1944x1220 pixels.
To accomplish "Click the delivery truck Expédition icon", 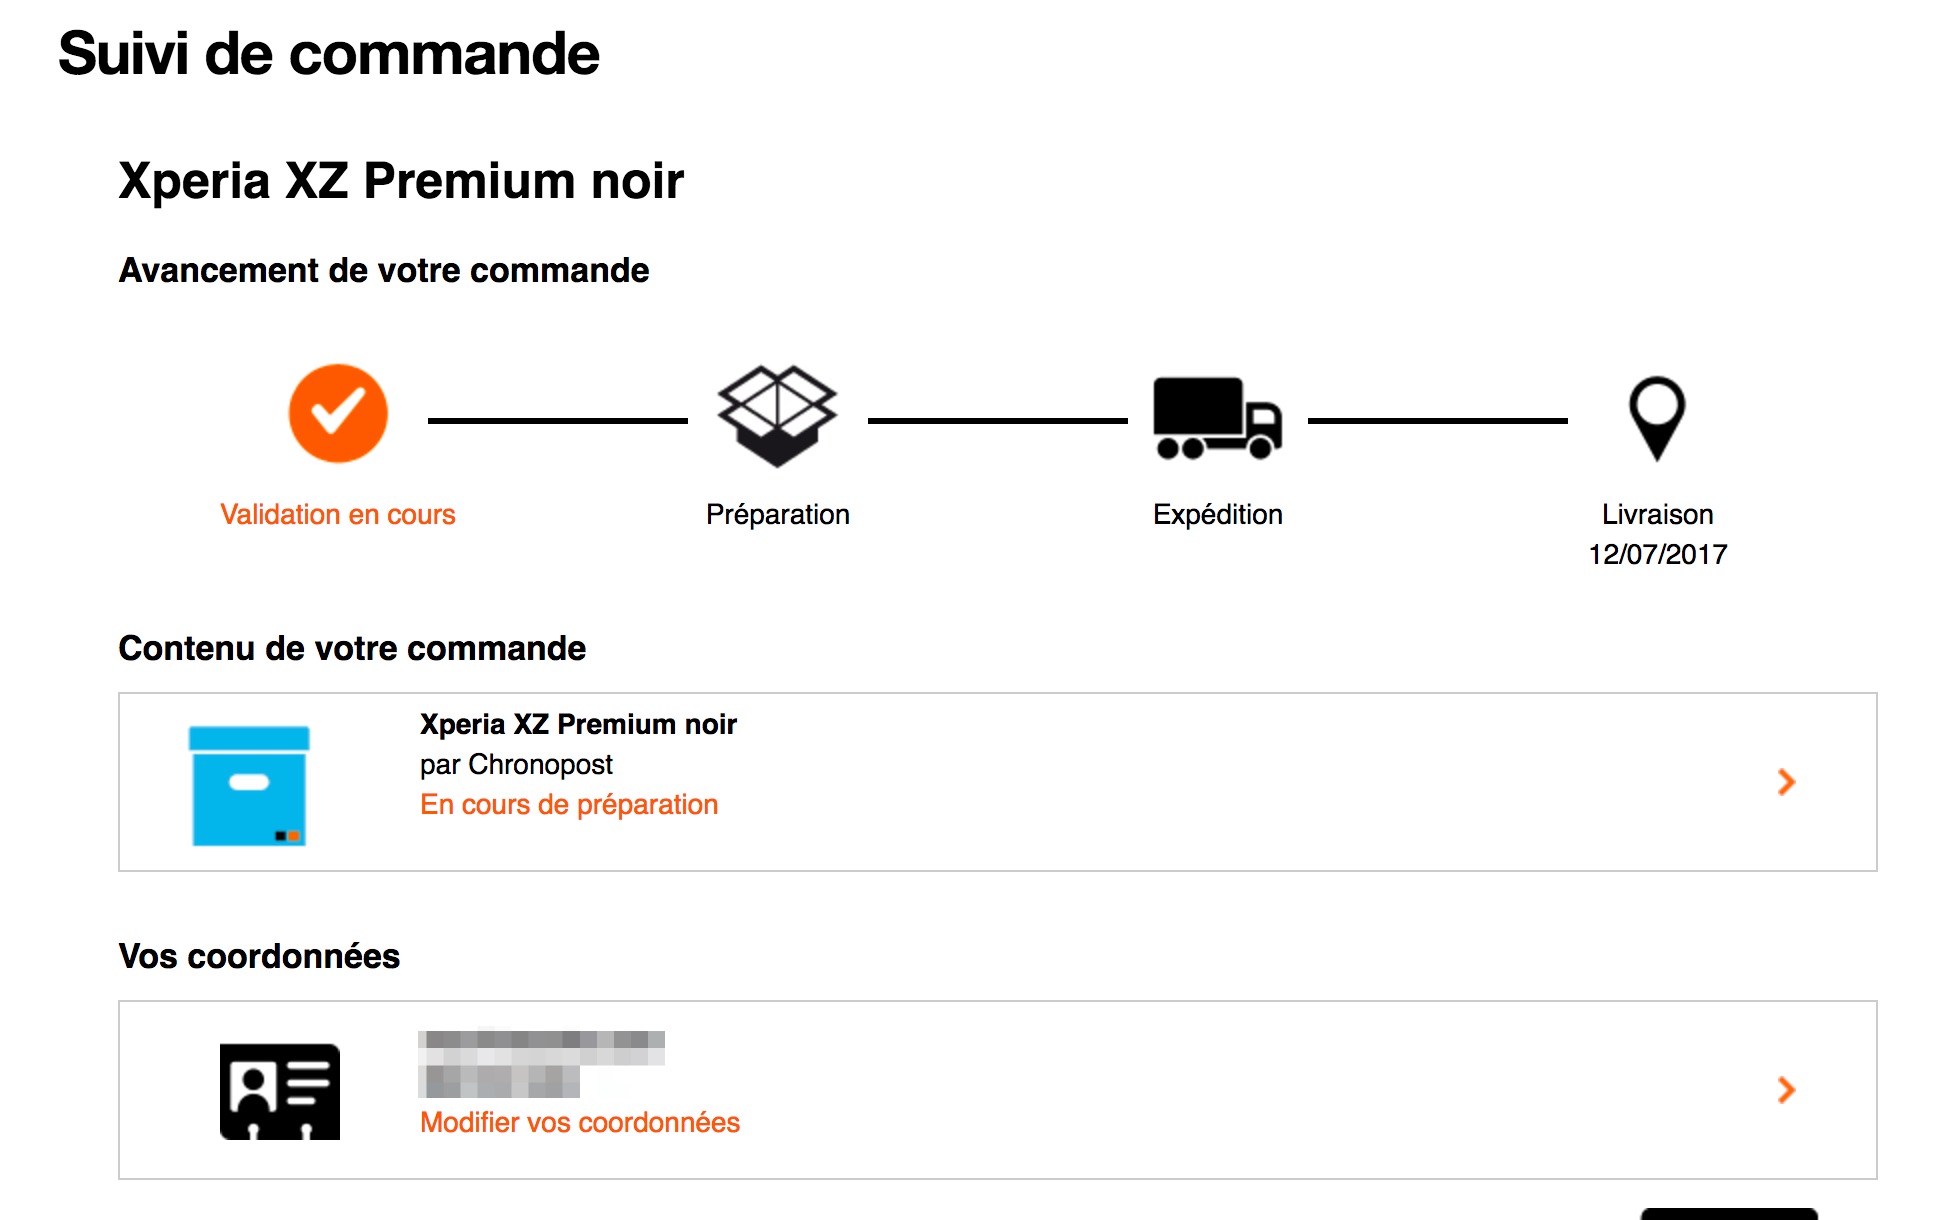I will click(1217, 418).
